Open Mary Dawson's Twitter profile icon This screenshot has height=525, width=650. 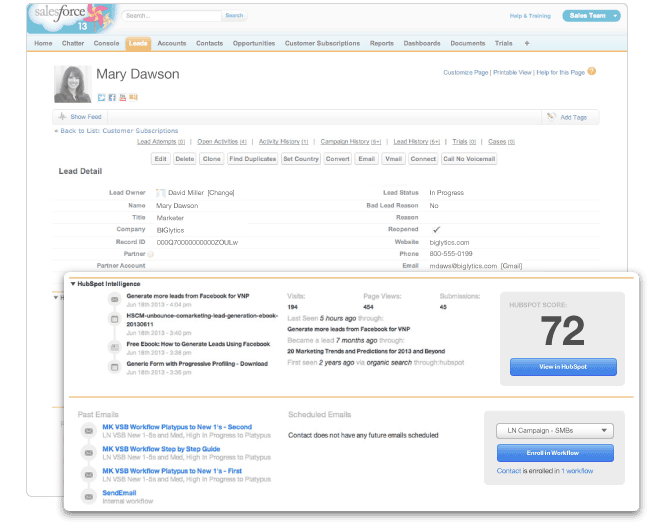(x=101, y=97)
